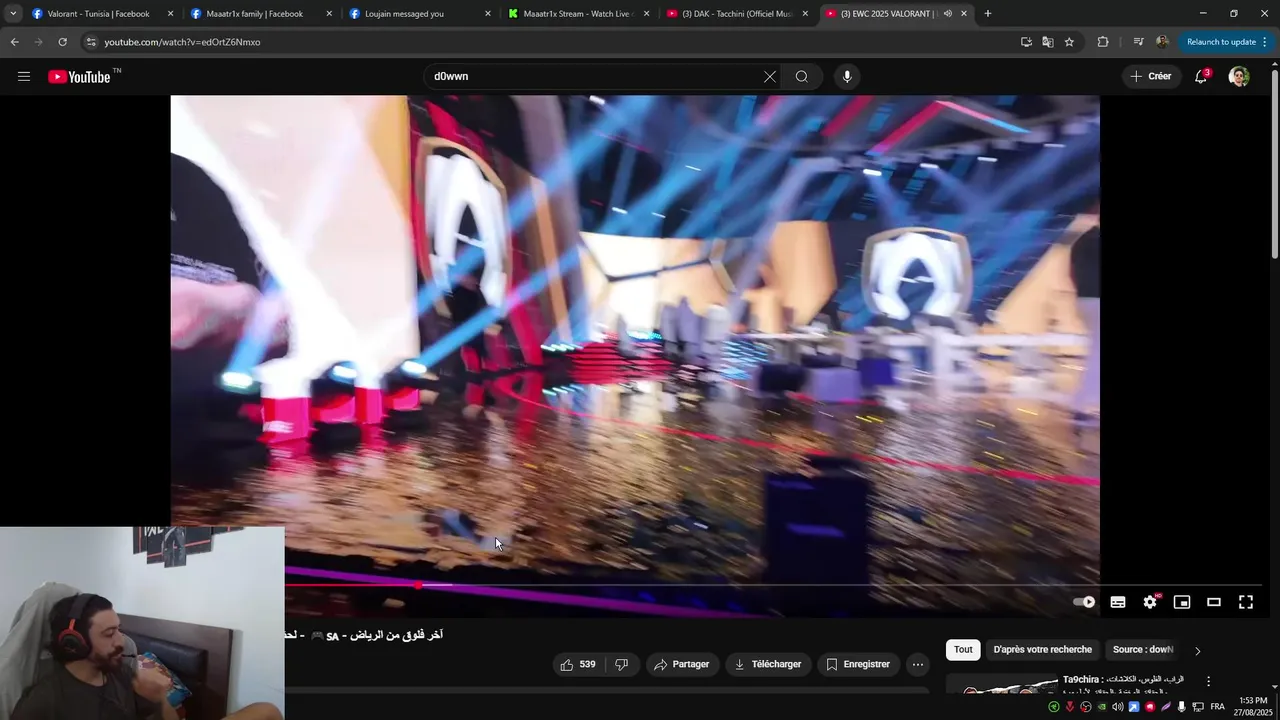Open the subtitles/captions control in the player
The height and width of the screenshot is (720, 1280).
pos(1118,602)
